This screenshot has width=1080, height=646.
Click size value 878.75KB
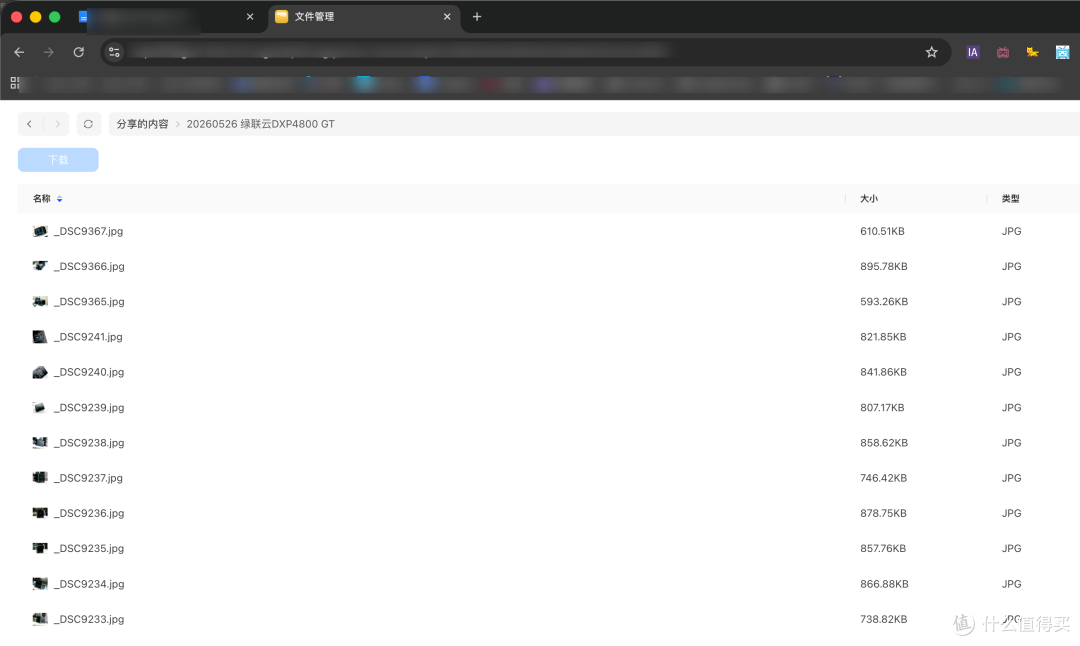pos(883,513)
